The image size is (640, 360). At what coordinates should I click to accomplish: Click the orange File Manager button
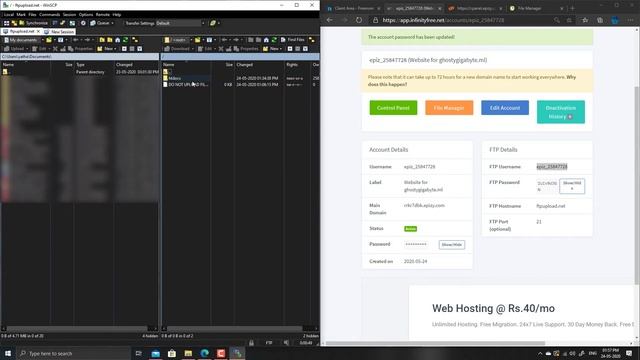pos(449,108)
